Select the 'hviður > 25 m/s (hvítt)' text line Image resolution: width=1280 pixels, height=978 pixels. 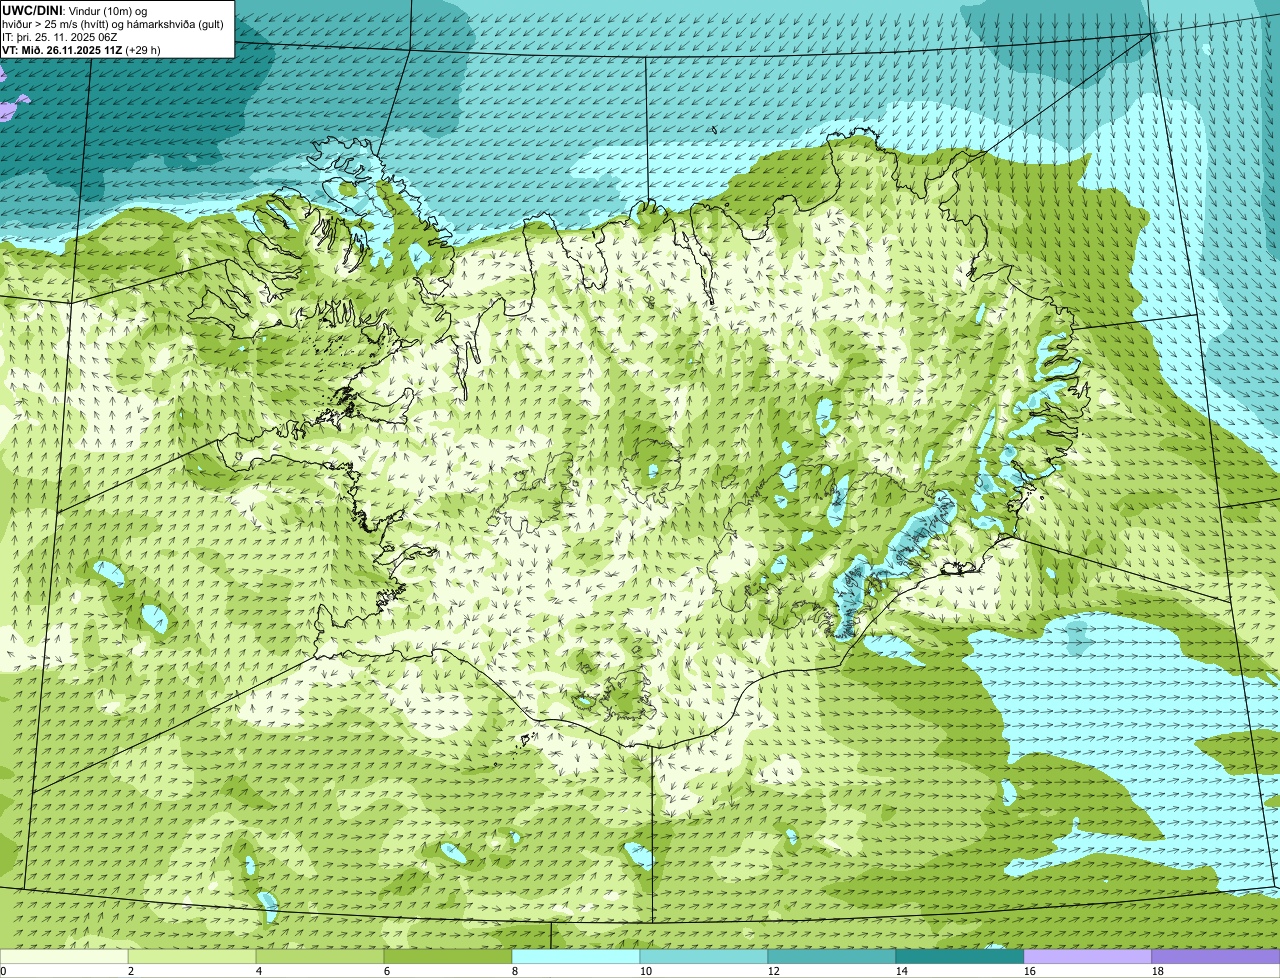(x=112, y=23)
